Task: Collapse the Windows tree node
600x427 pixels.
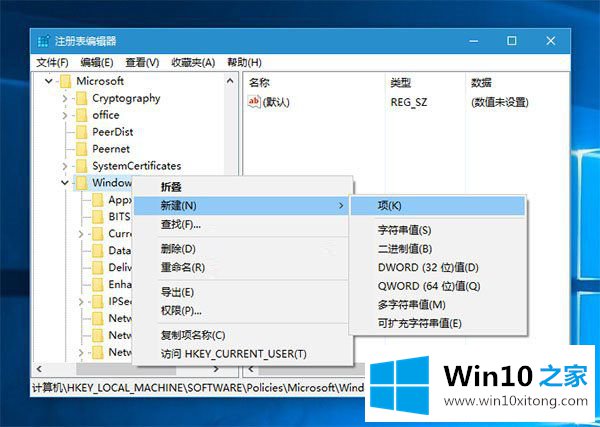Action: click(65, 183)
